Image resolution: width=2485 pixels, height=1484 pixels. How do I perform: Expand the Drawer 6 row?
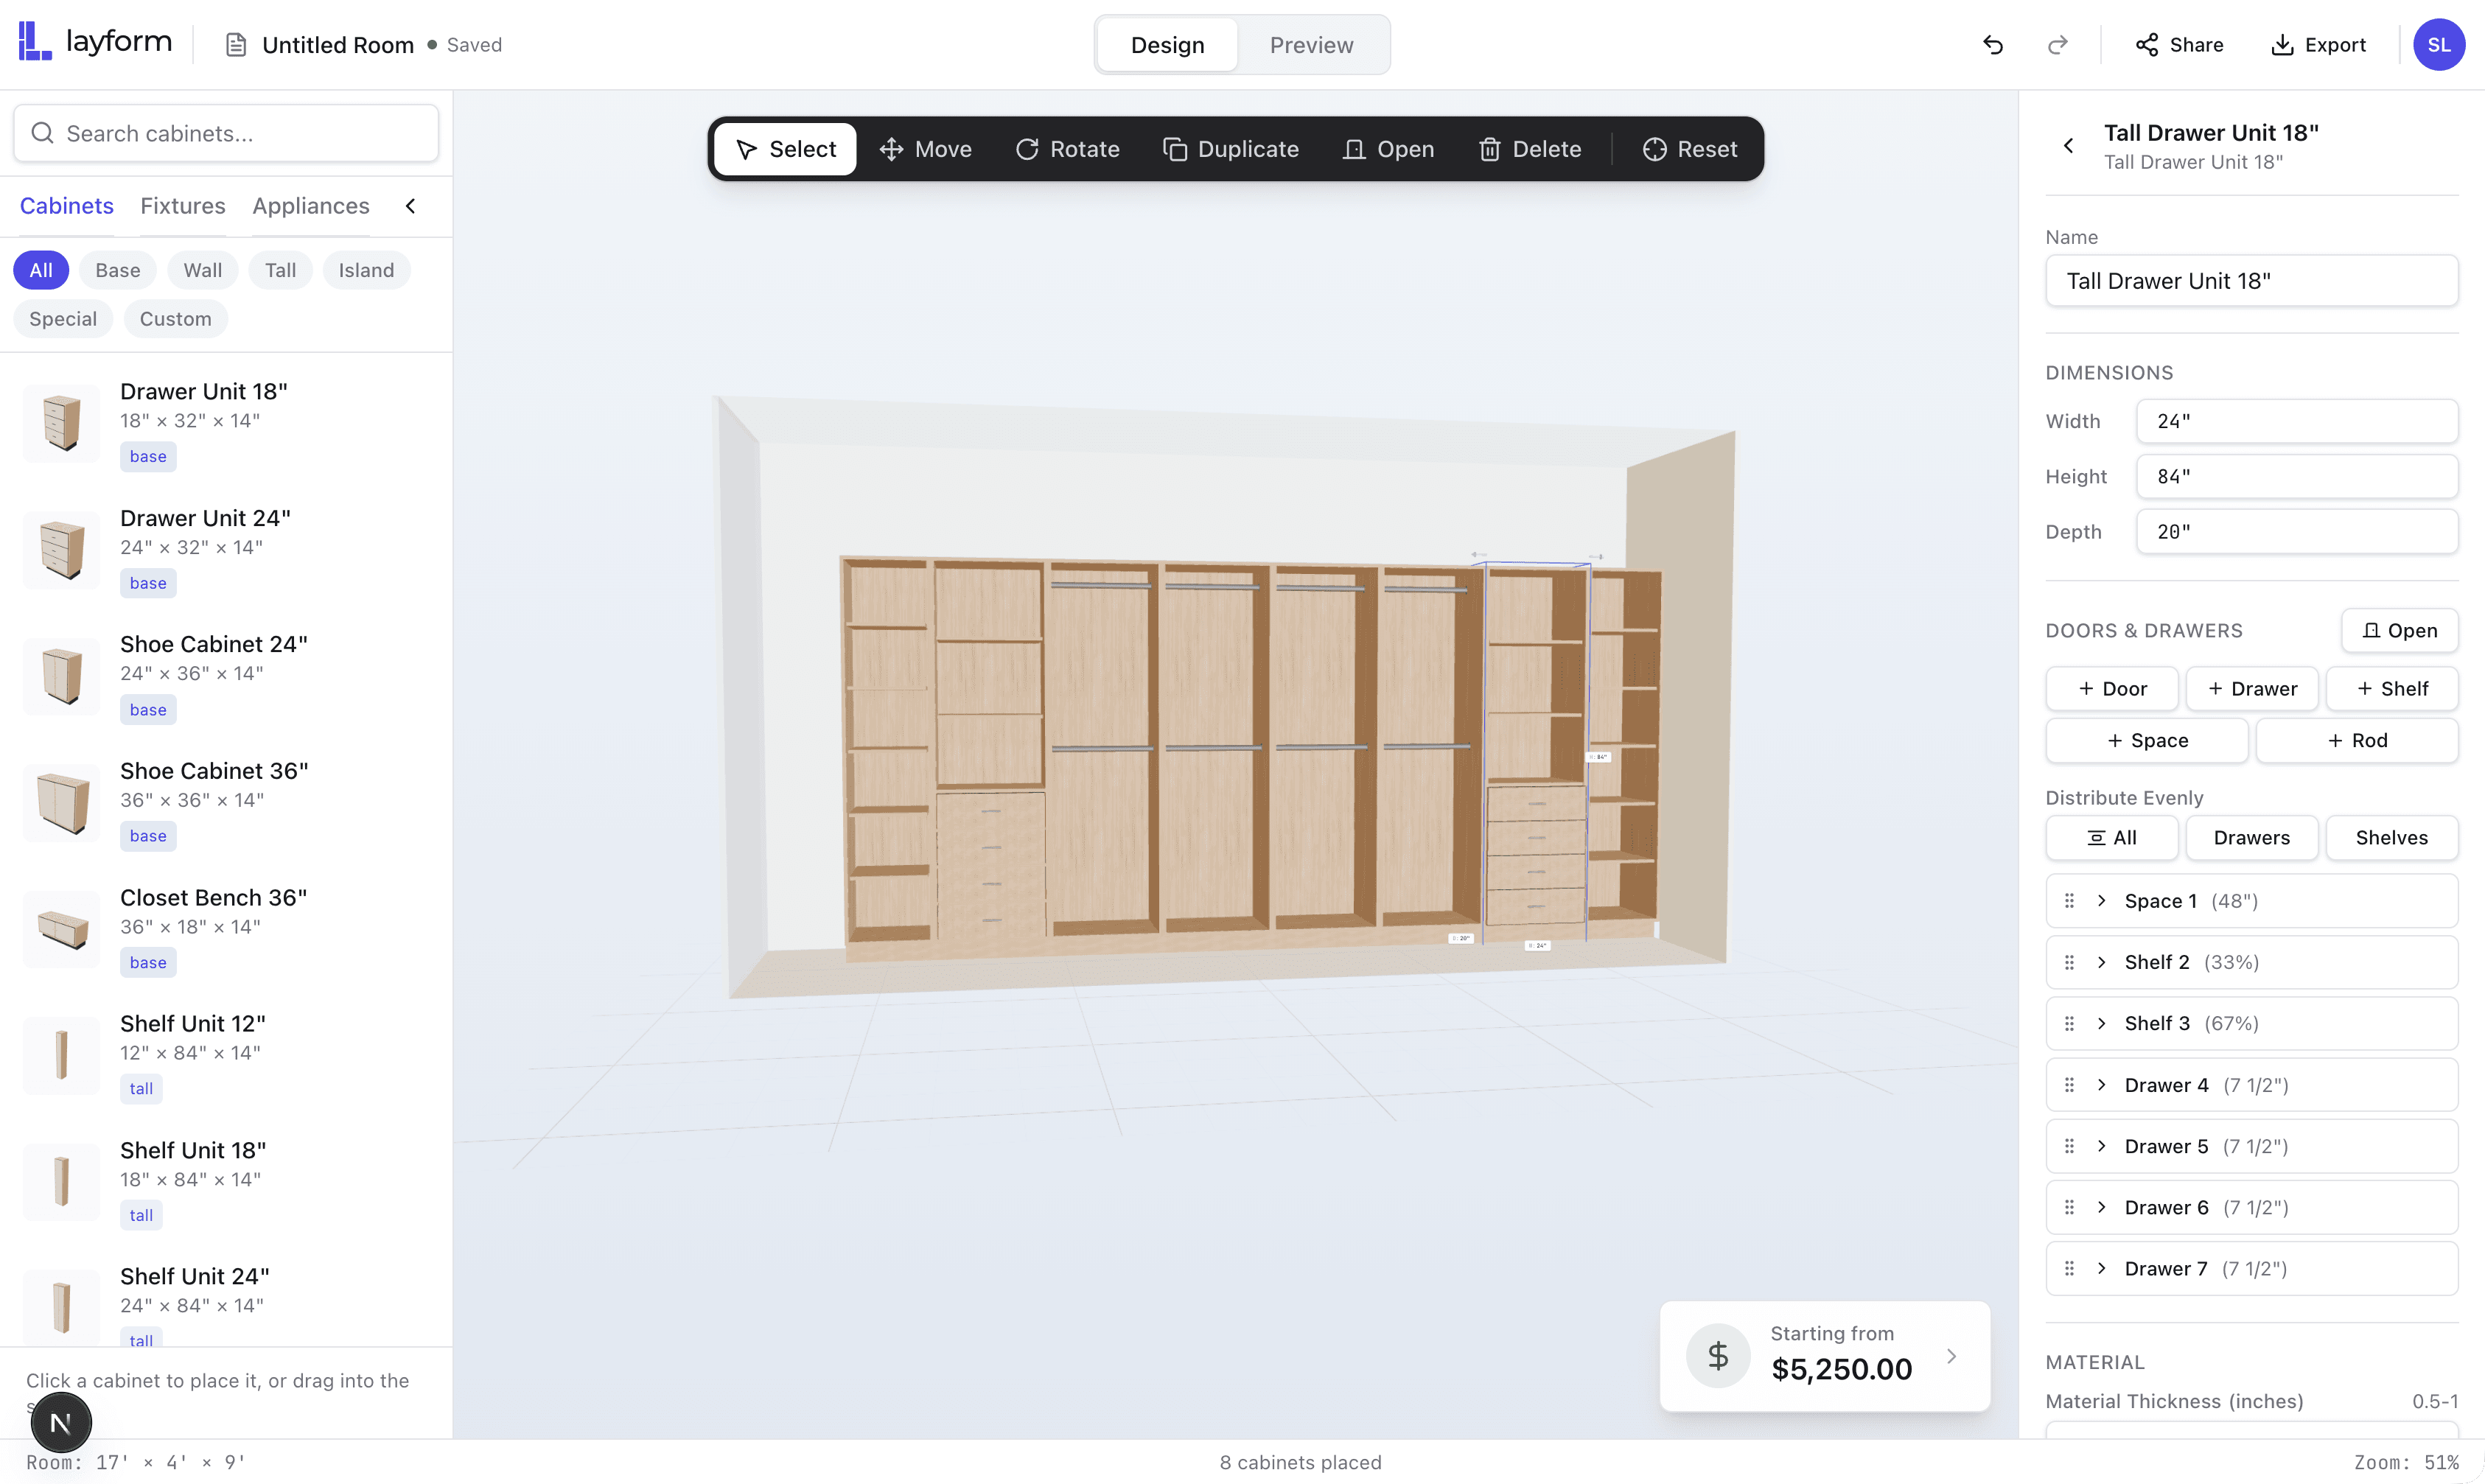click(x=2101, y=1207)
